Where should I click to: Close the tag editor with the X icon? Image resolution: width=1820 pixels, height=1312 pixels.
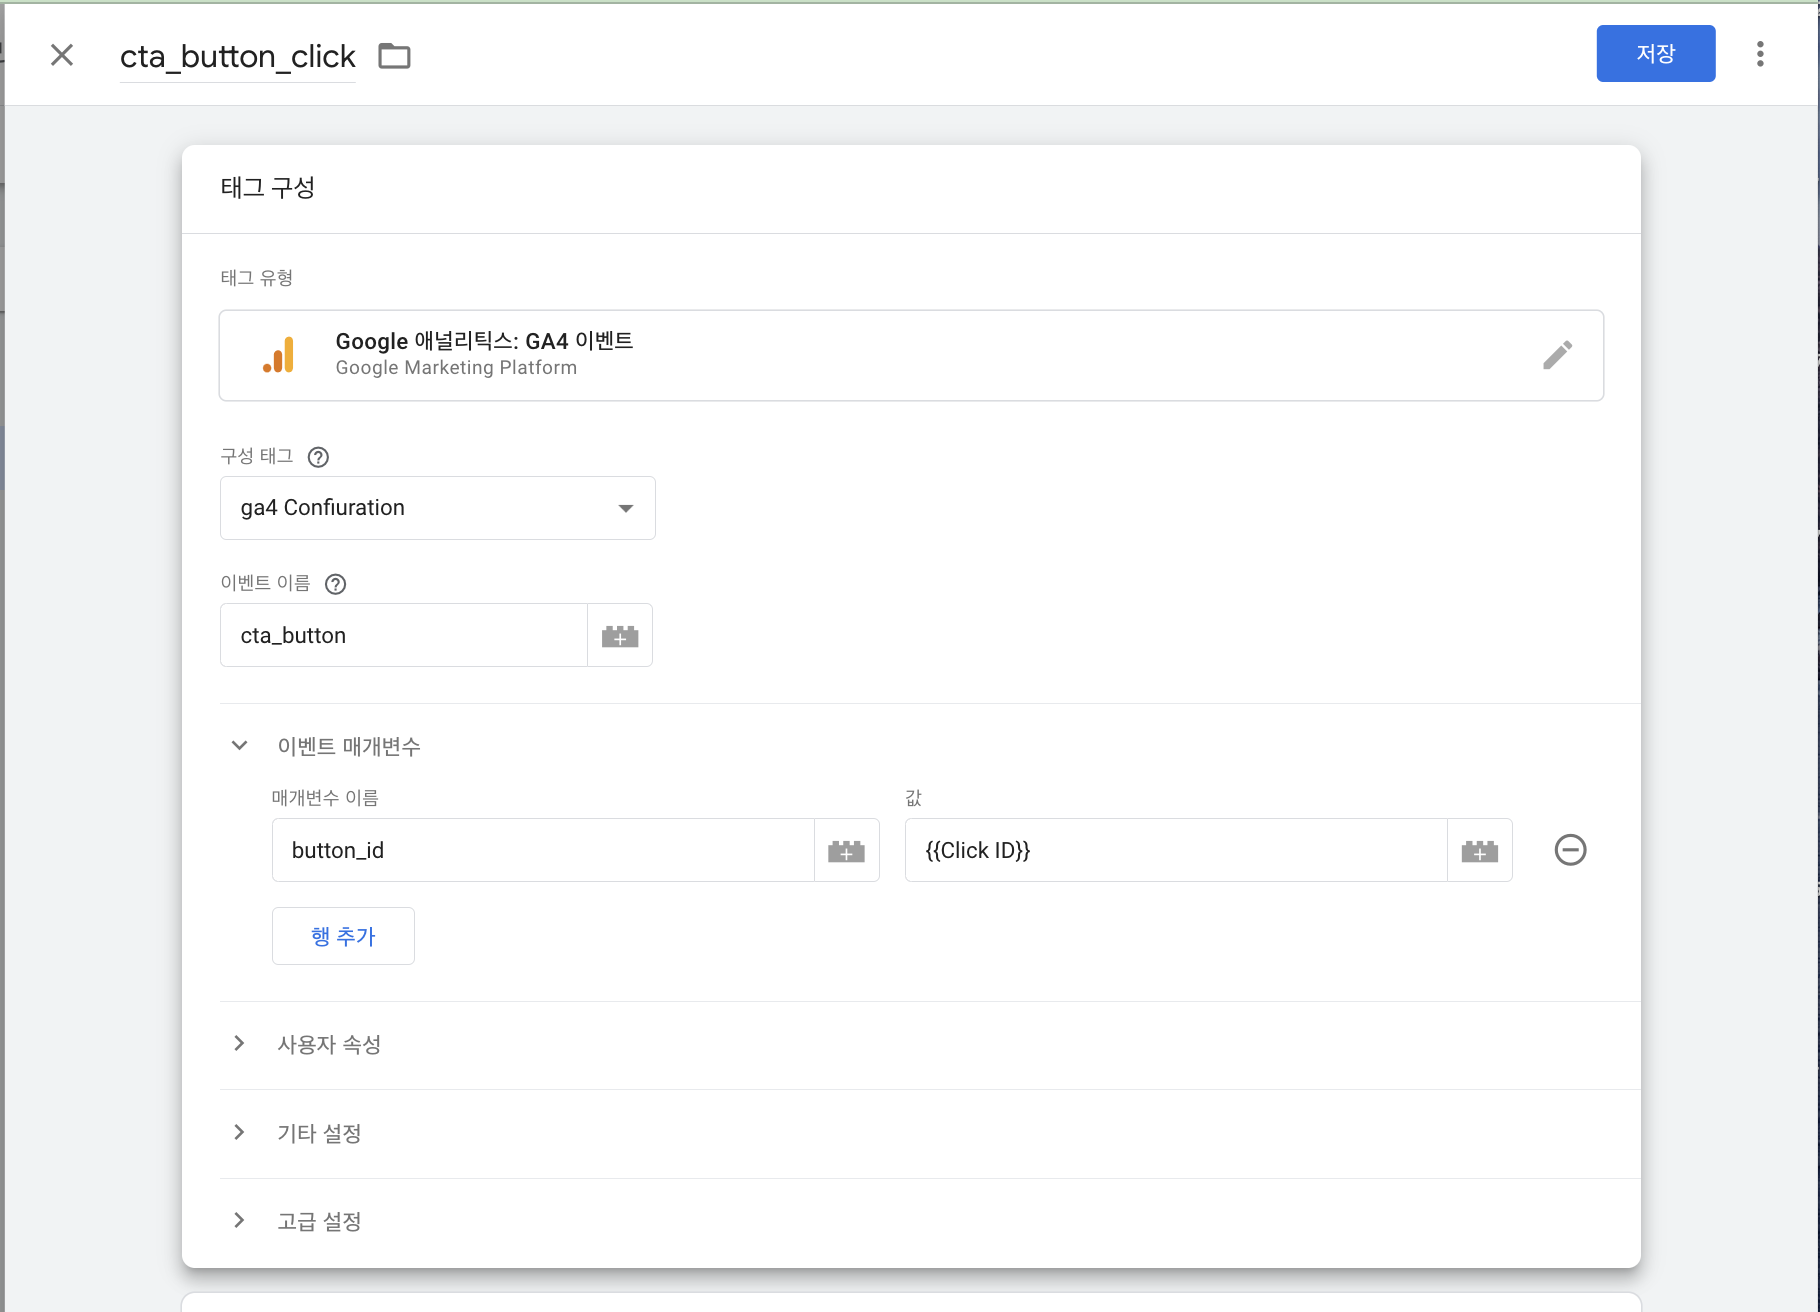pos(62,55)
